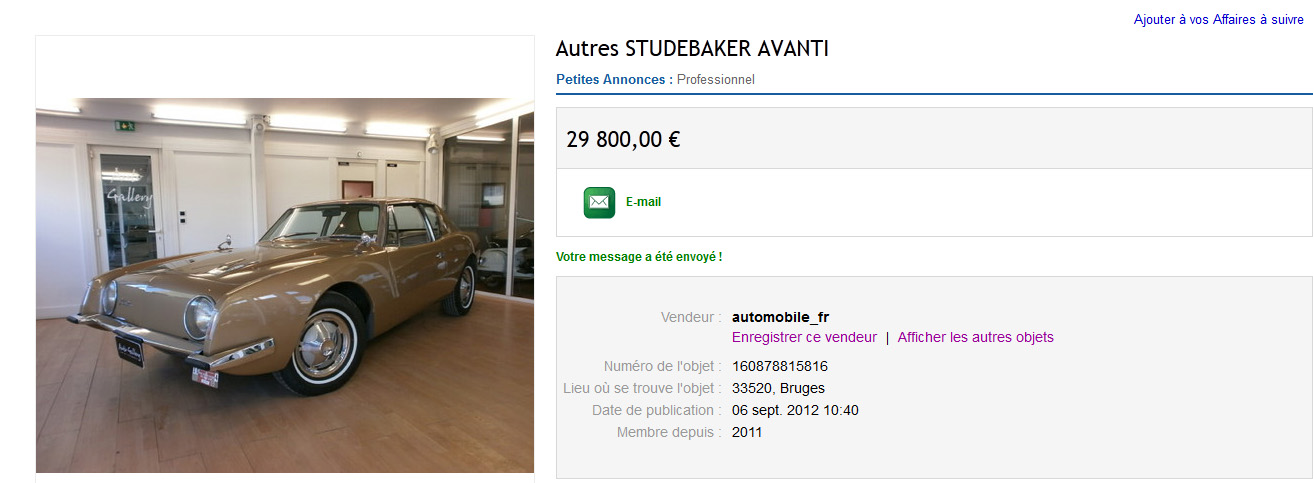
Task: Click the member since year 2011
Action: click(747, 432)
